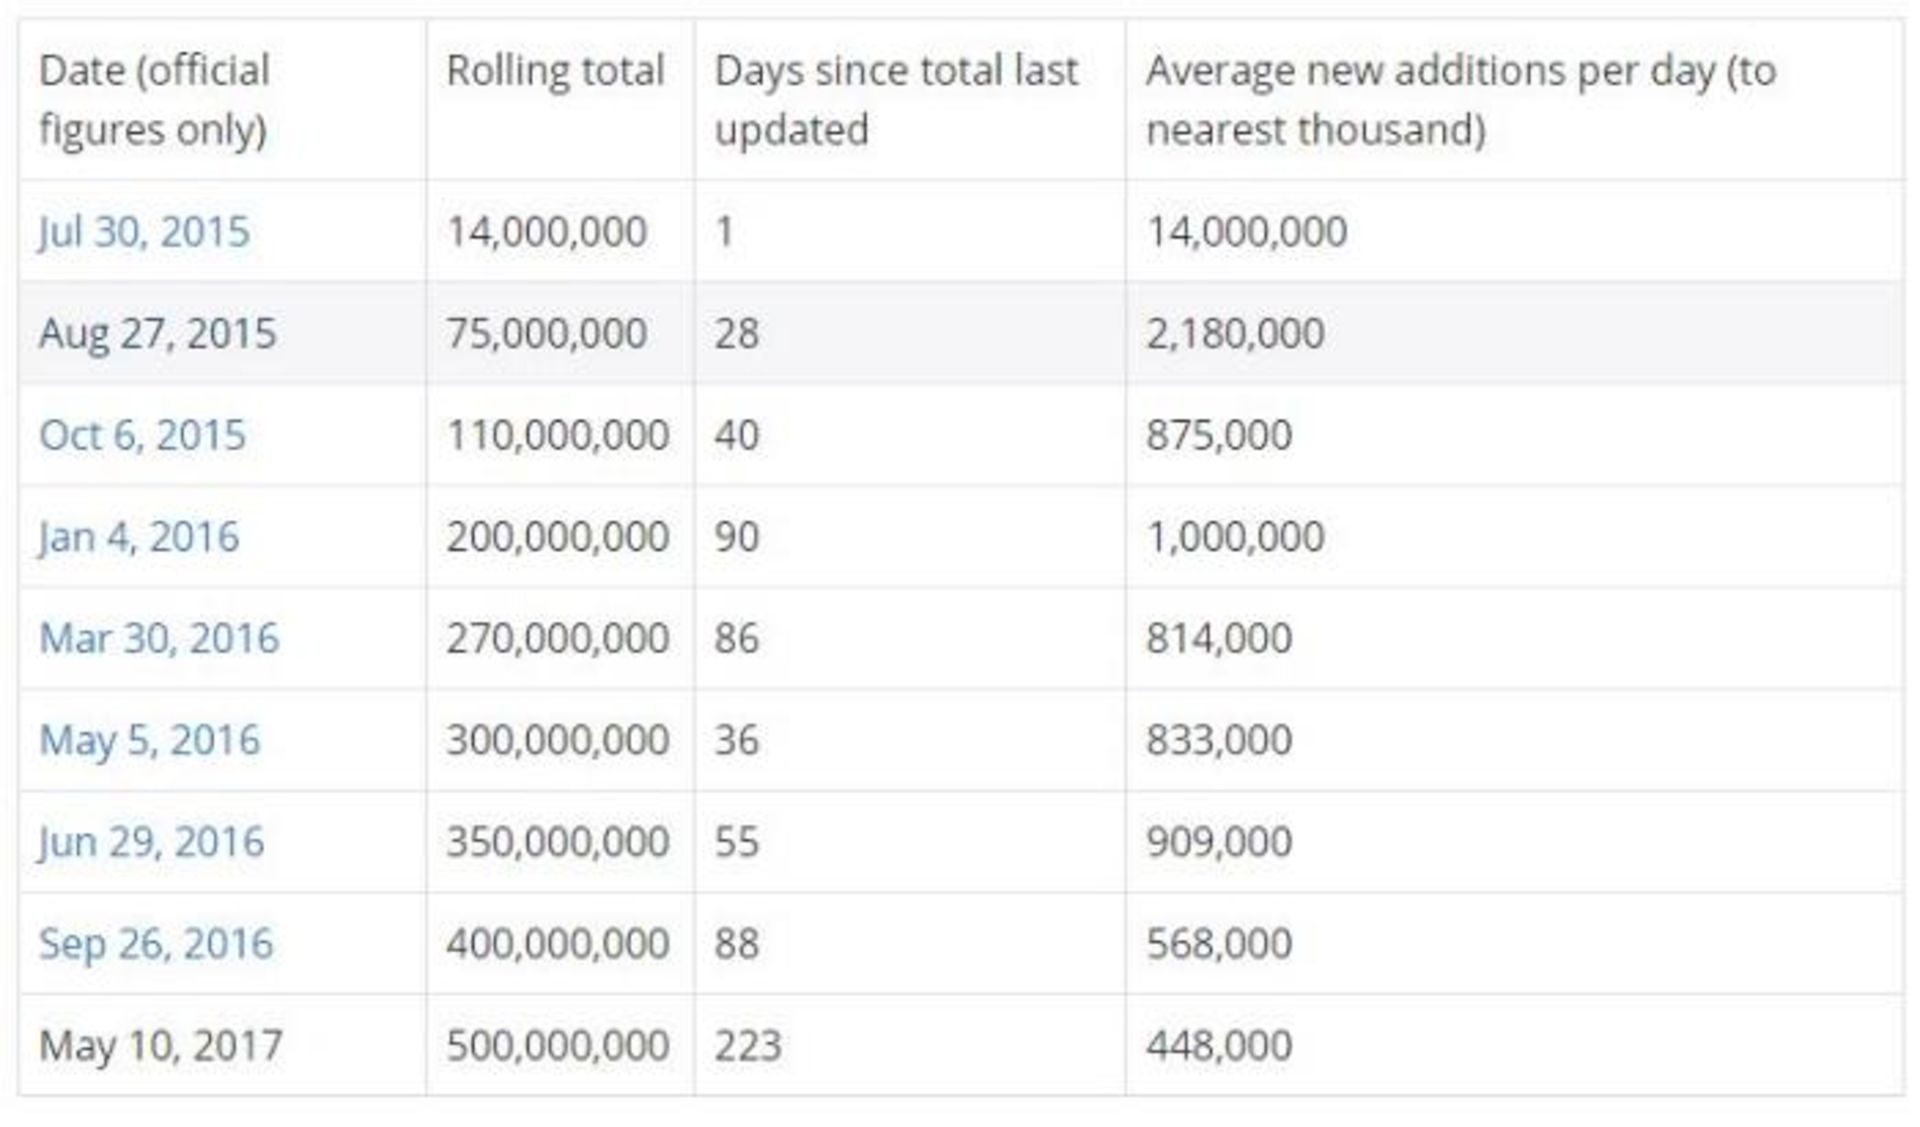Open the Sep 26, 2016 link
The width and height of the screenshot is (1920, 1127).
point(156,943)
